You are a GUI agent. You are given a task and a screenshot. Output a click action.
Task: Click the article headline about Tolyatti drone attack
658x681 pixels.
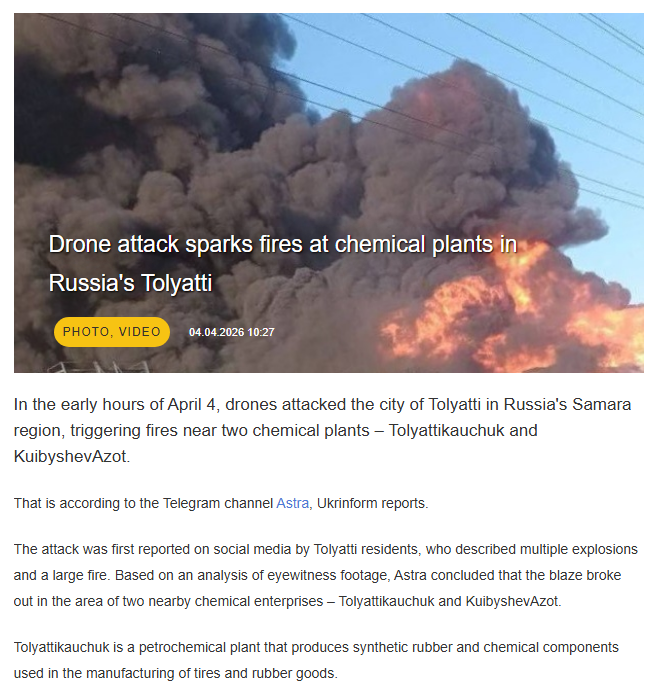[x=283, y=263]
